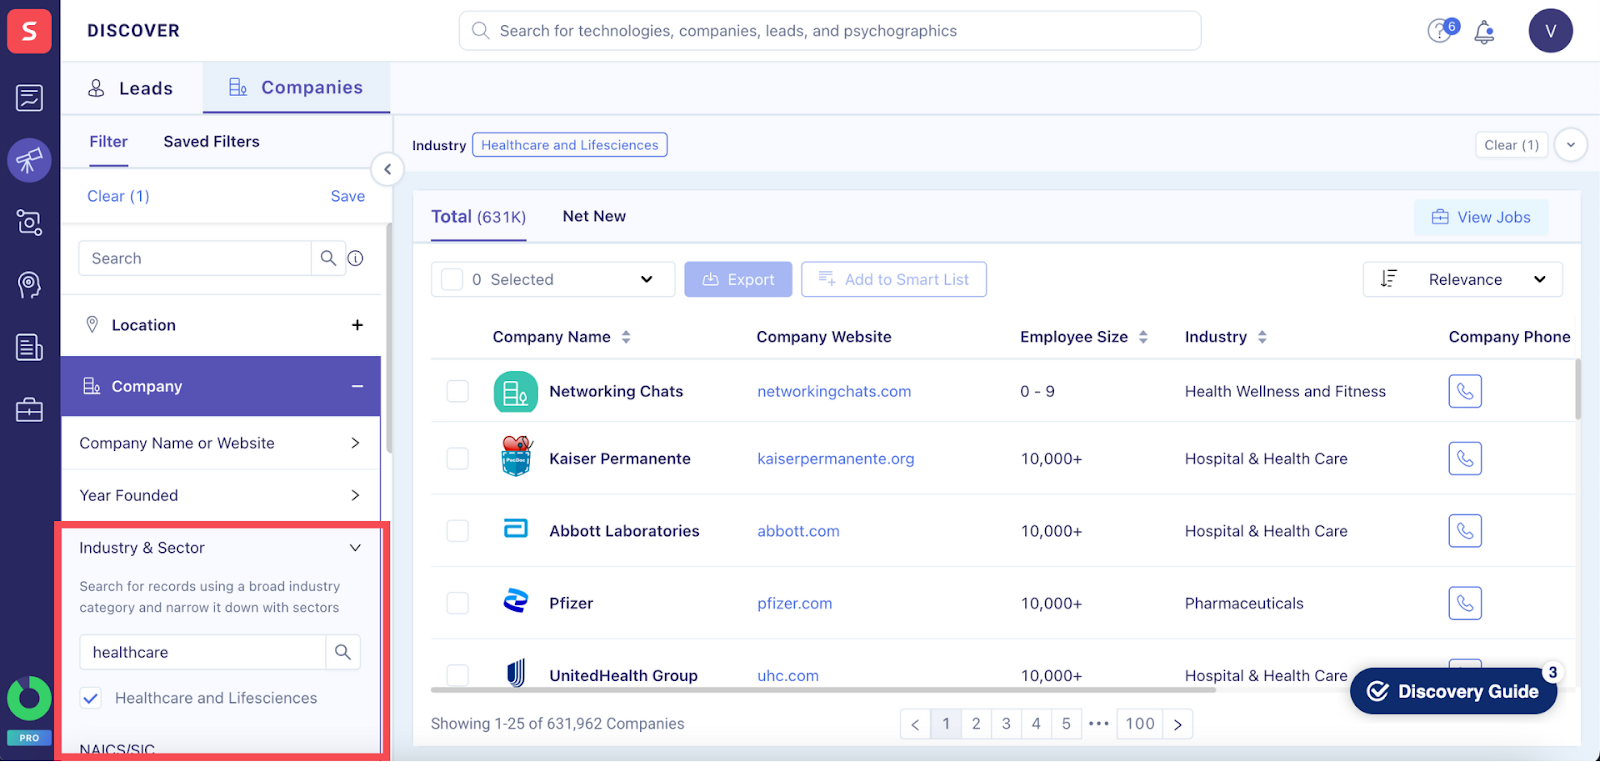Click the green credits ring icon

(x=29, y=698)
